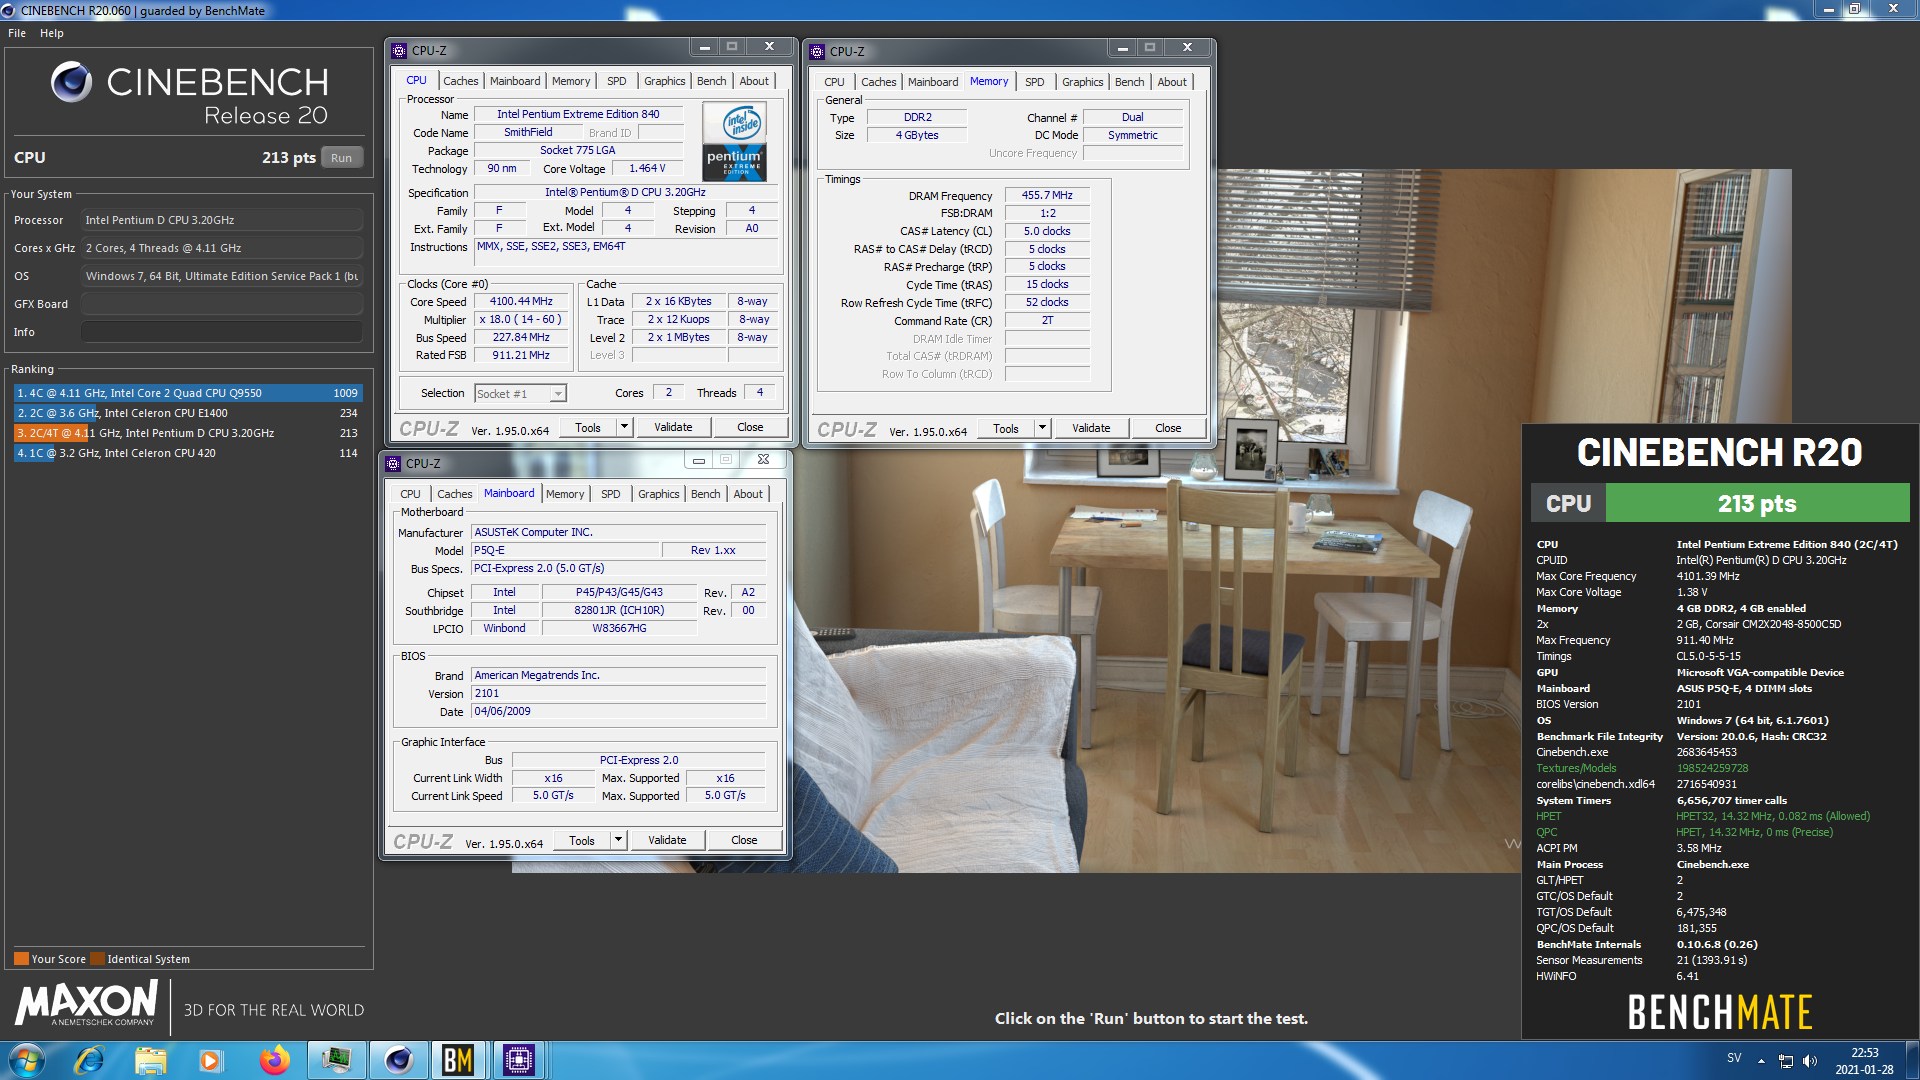This screenshot has width=1920, height=1080.
Task: Click the Core Voltage value 1.464 V
Action: 647,168
